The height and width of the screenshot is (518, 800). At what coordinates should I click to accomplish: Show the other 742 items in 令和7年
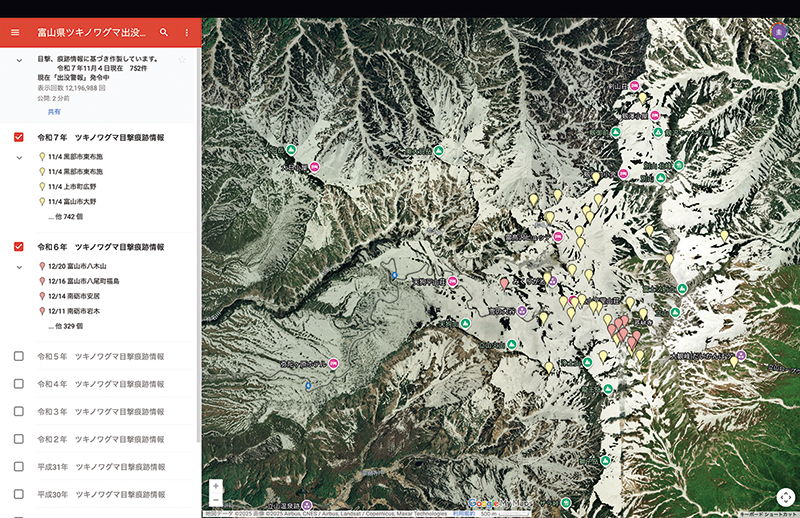point(66,216)
